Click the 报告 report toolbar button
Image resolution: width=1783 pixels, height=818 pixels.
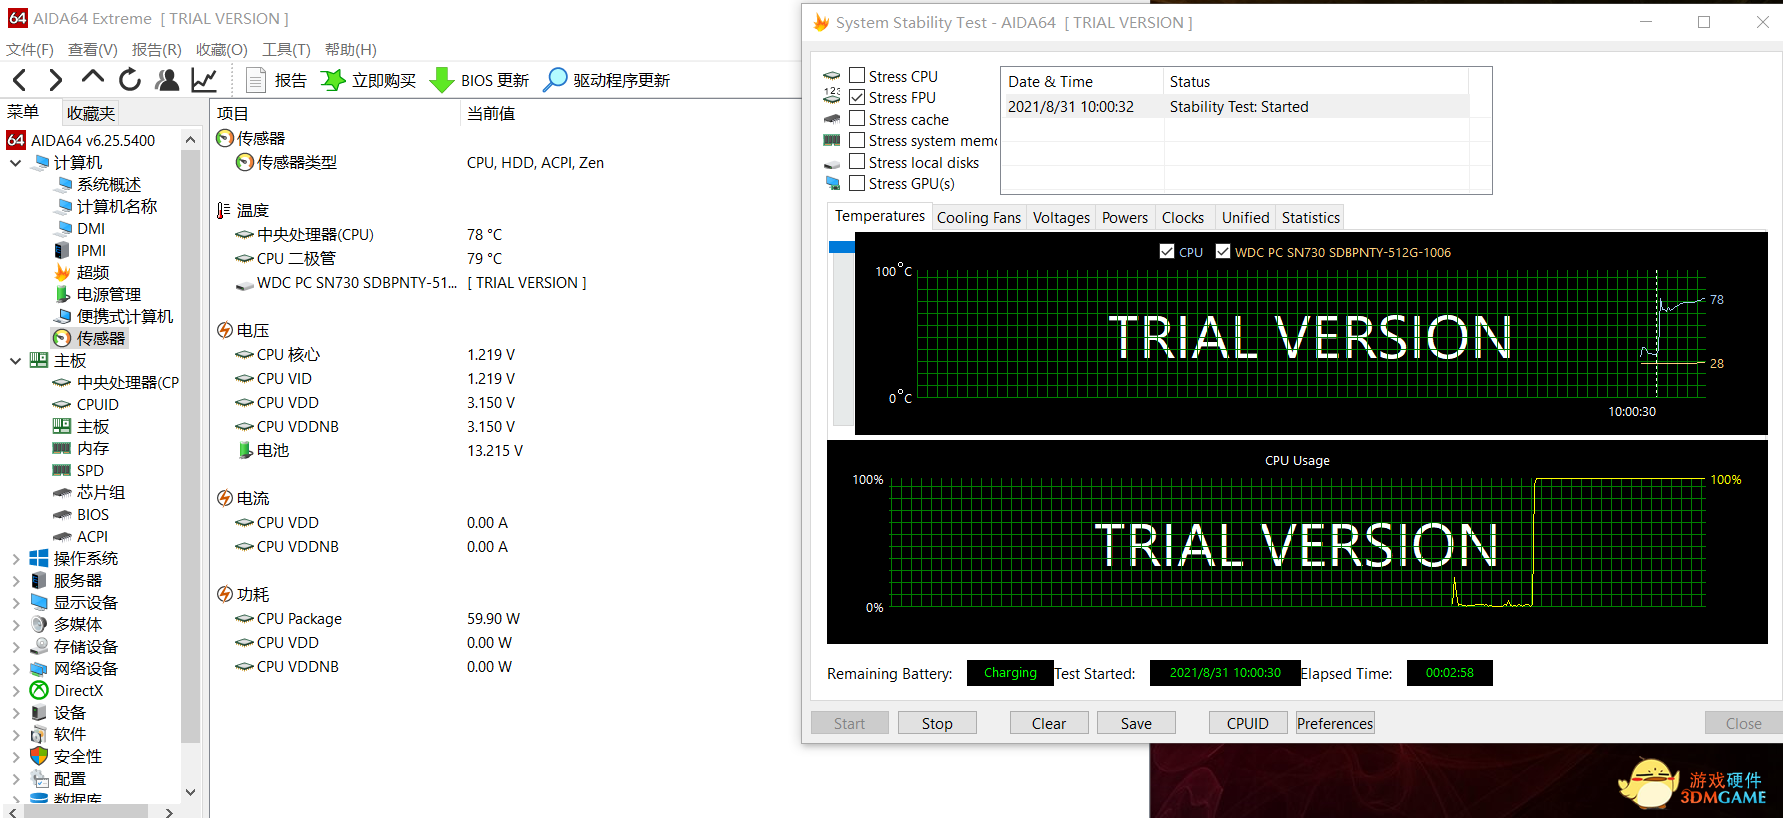[x=276, y=80]
